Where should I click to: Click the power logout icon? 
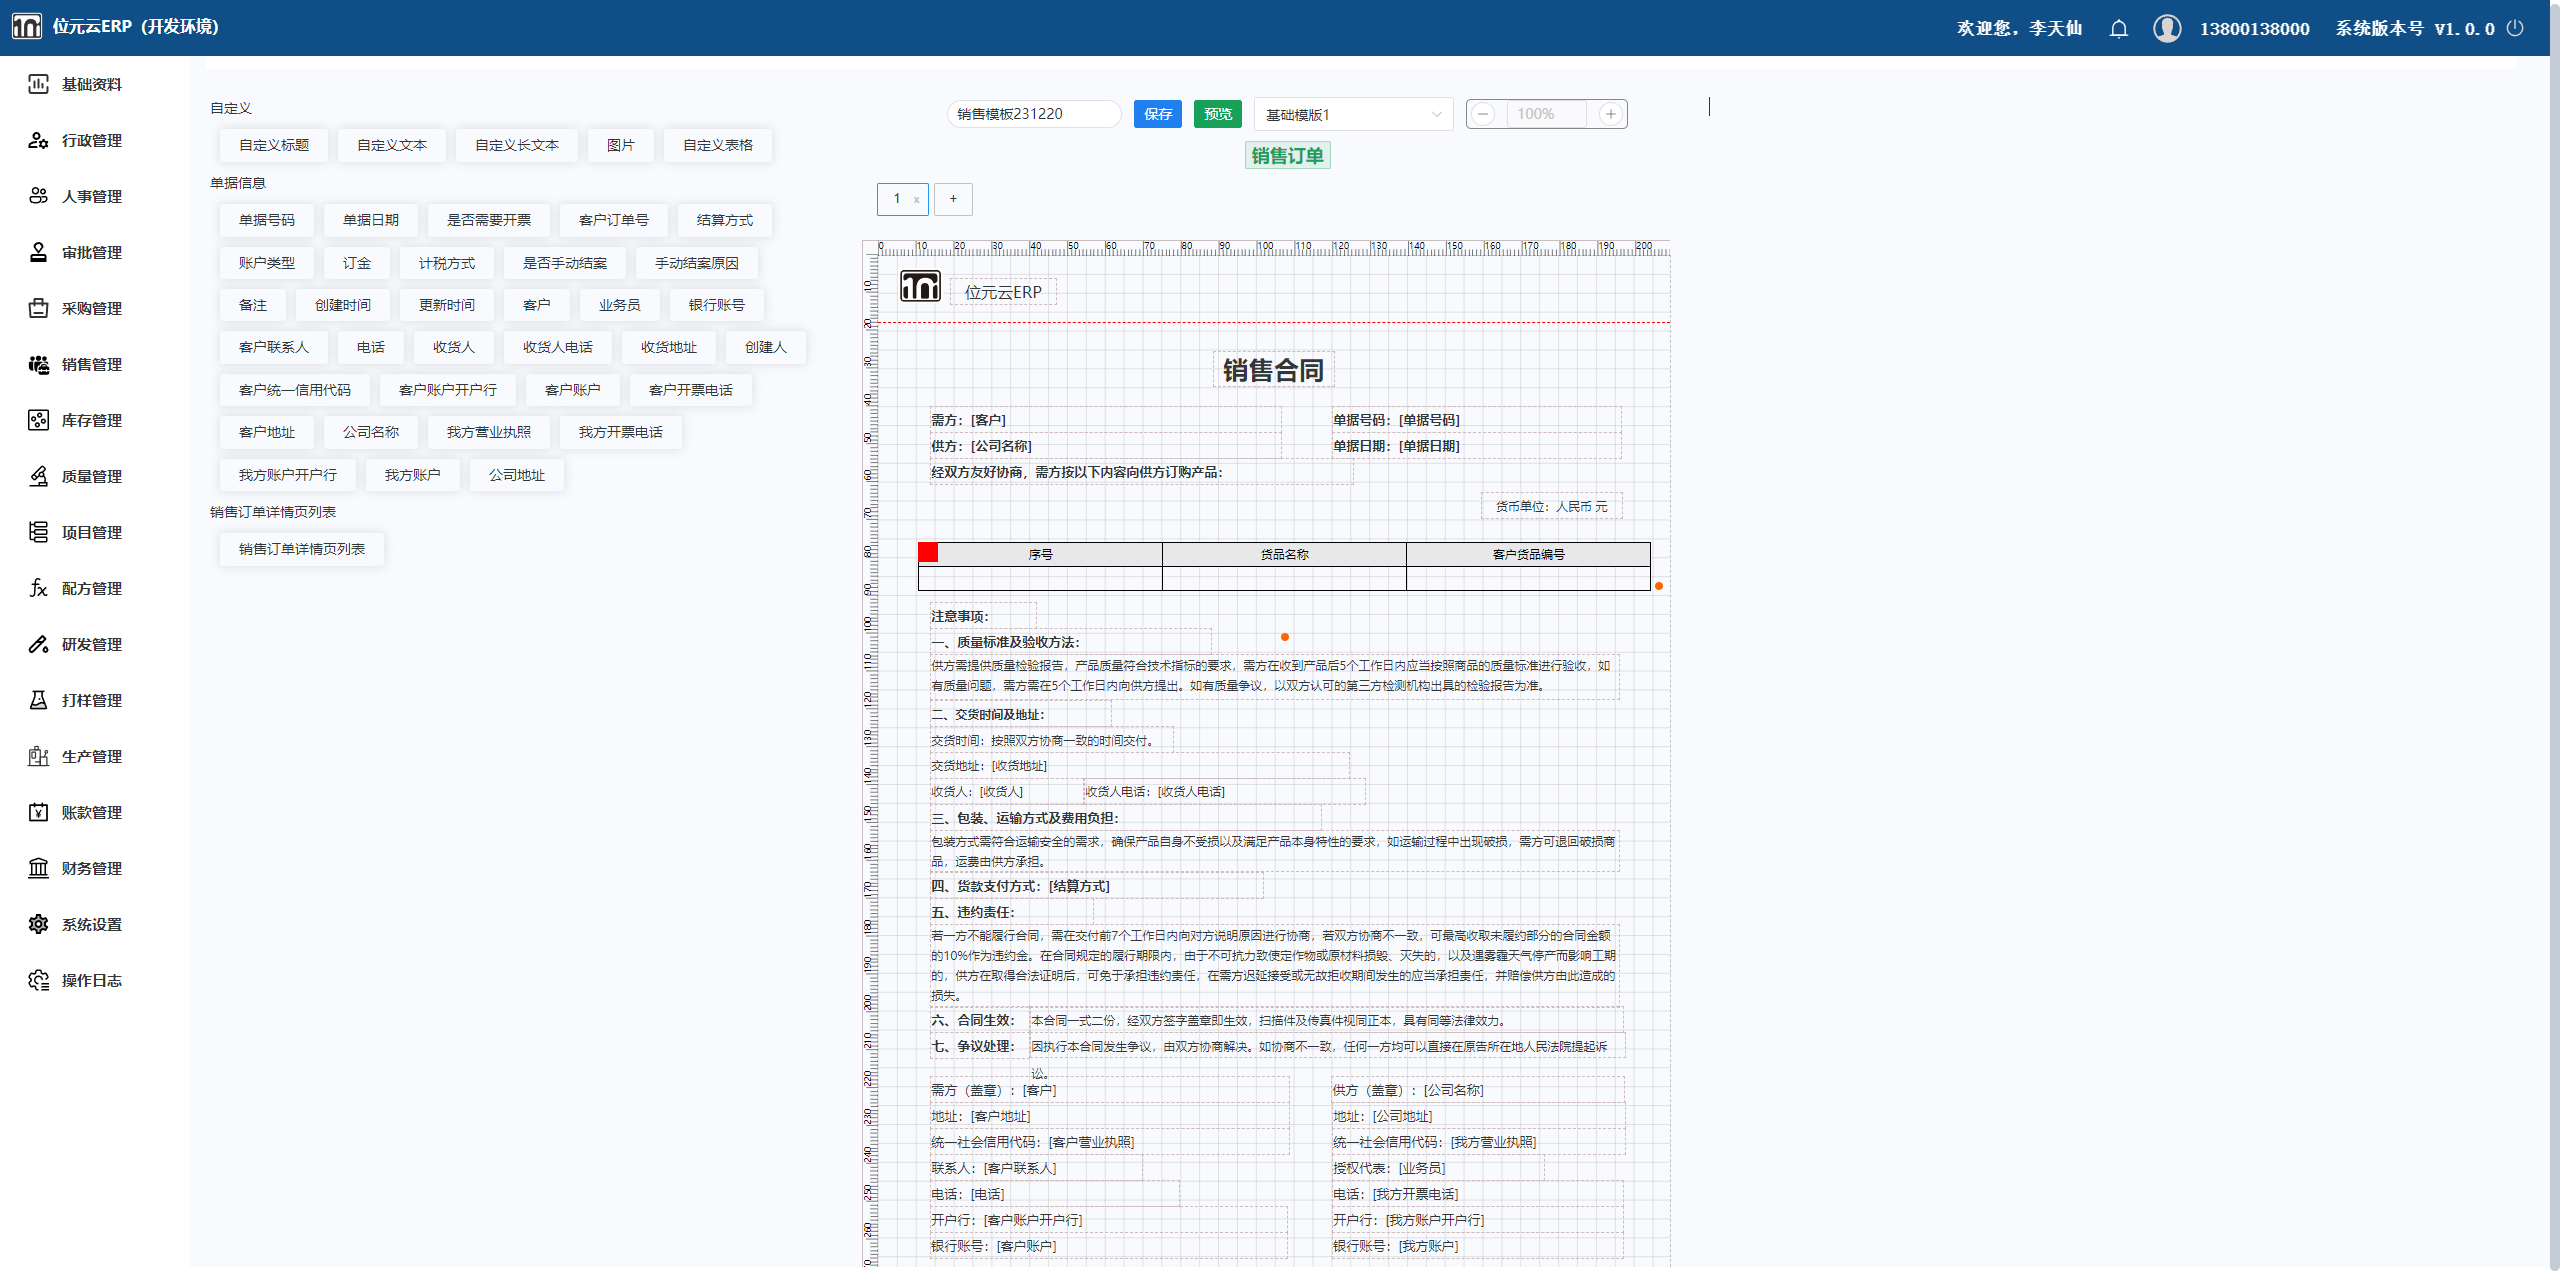[2515, 28]
